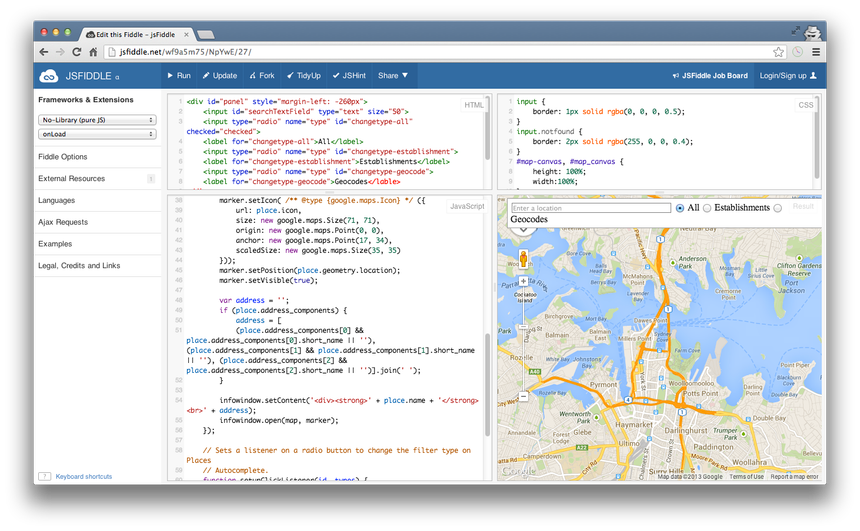
Task: Run the fiddle with the Run button
Action: pyautogui.click(x=179, y=75)
